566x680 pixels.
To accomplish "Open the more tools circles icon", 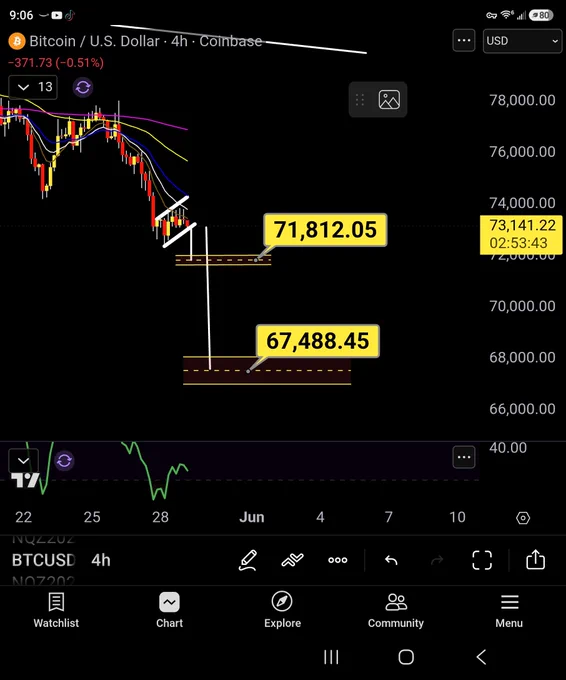I will point(337,560).
